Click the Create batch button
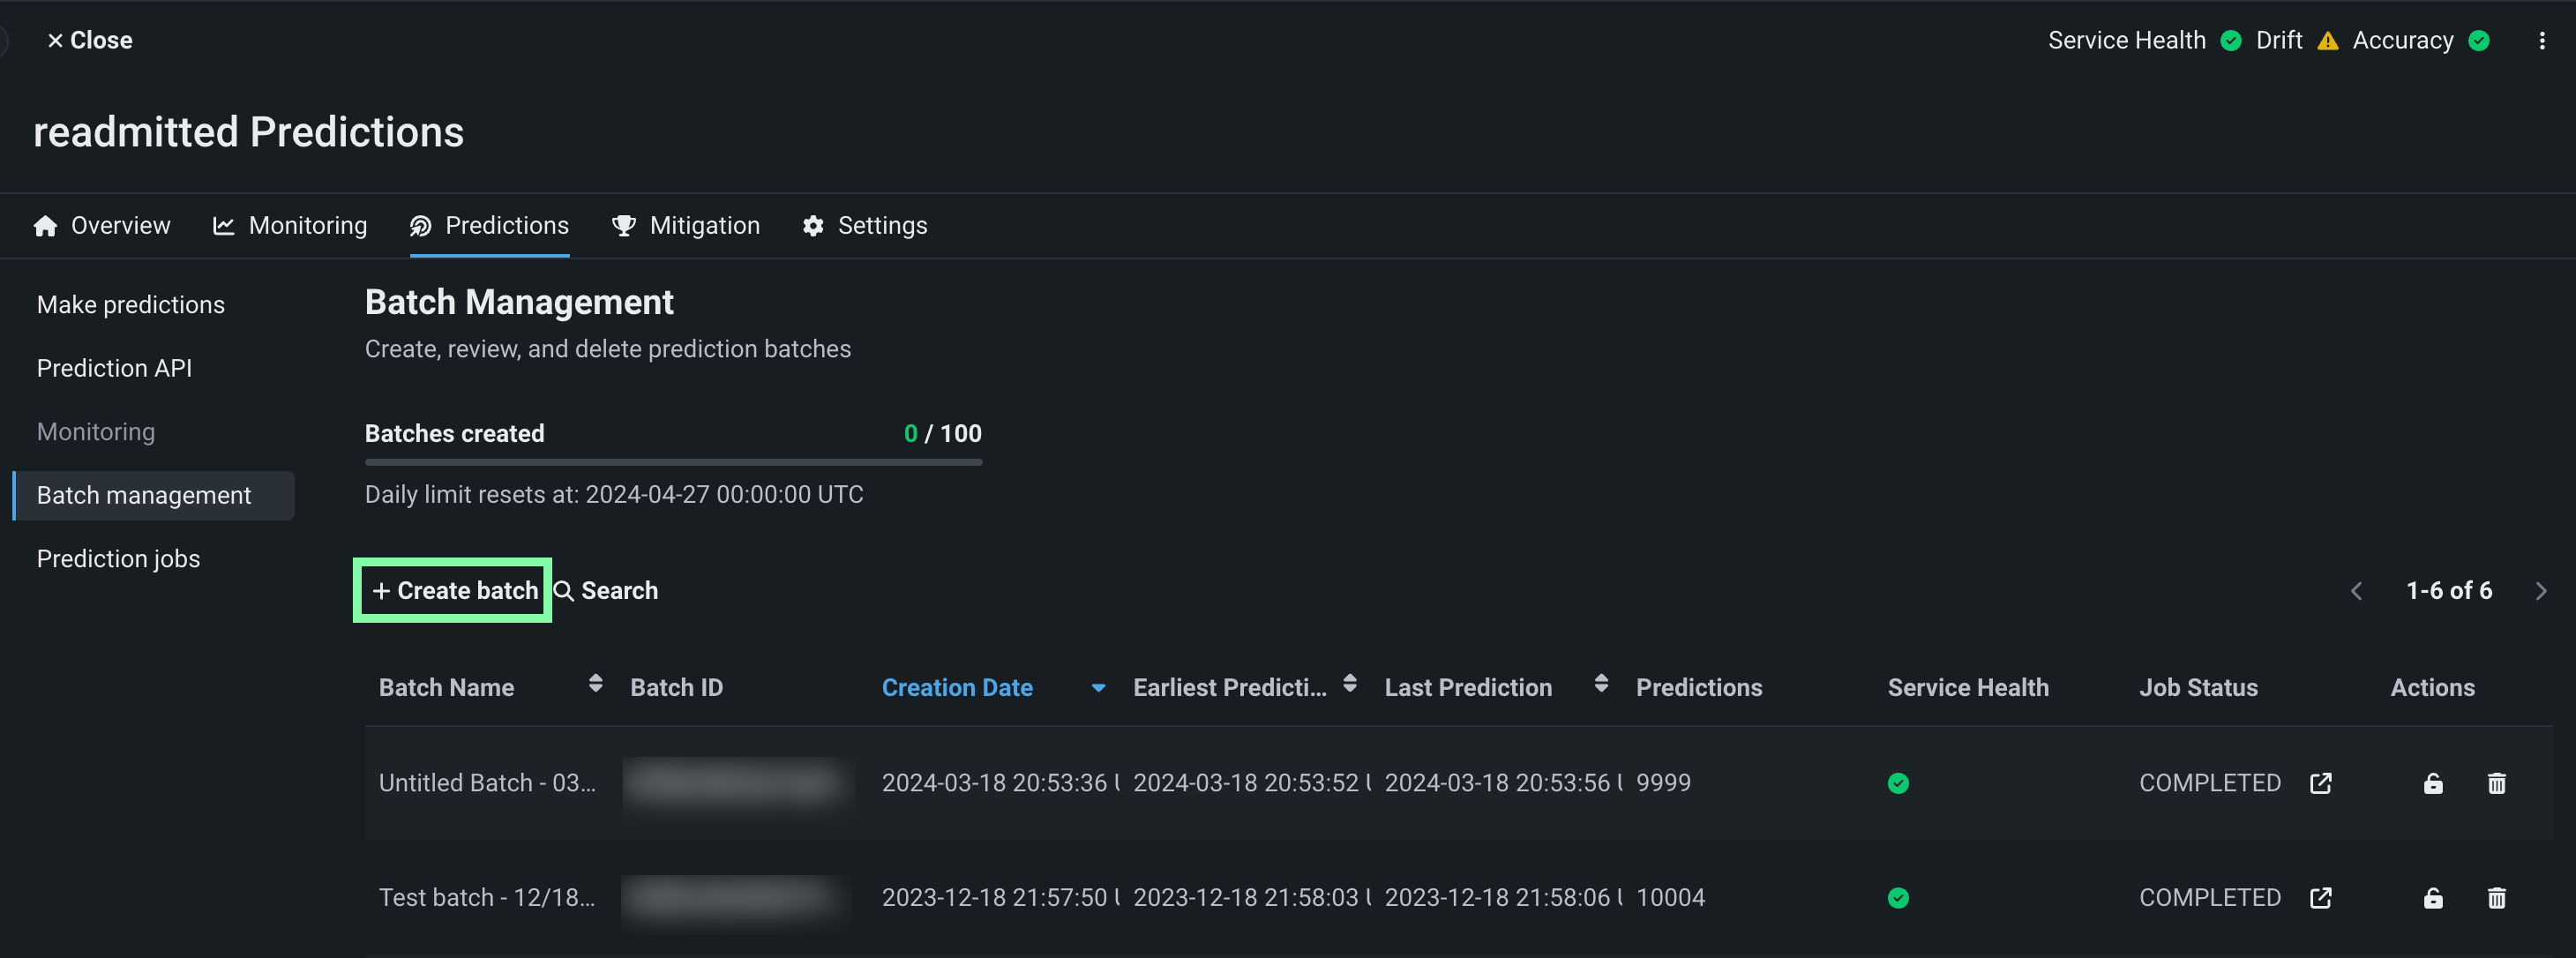This screenshot has height=958, width=2576. tap(454, 591)
